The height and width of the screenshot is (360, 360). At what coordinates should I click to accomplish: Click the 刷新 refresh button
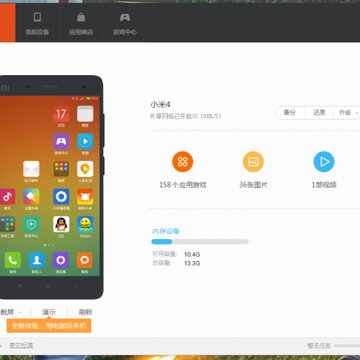(x=85, y=312)
